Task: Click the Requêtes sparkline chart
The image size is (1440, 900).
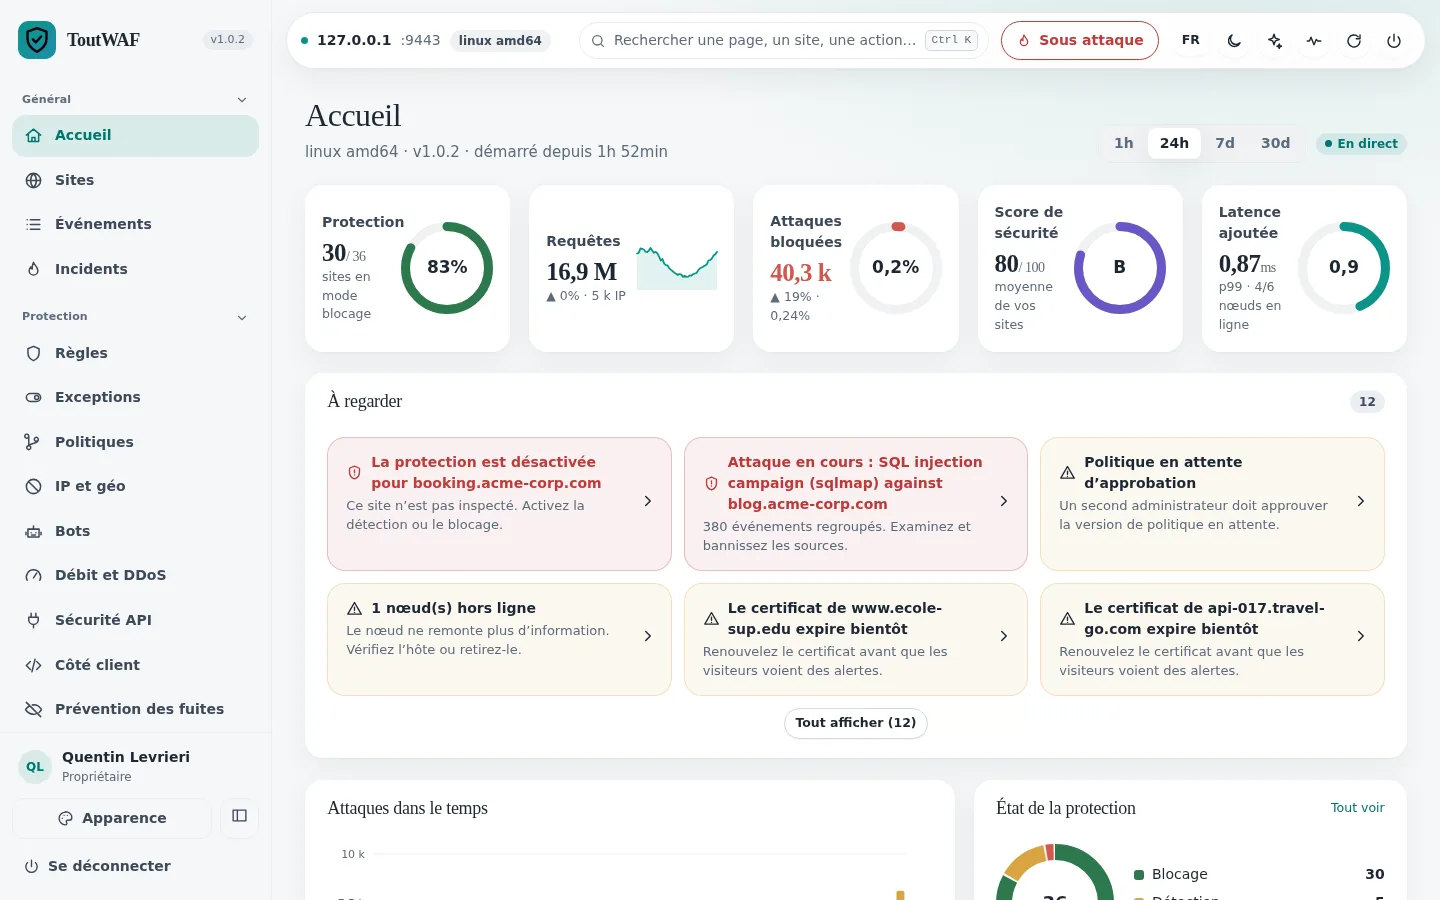Action: point(677,268)
